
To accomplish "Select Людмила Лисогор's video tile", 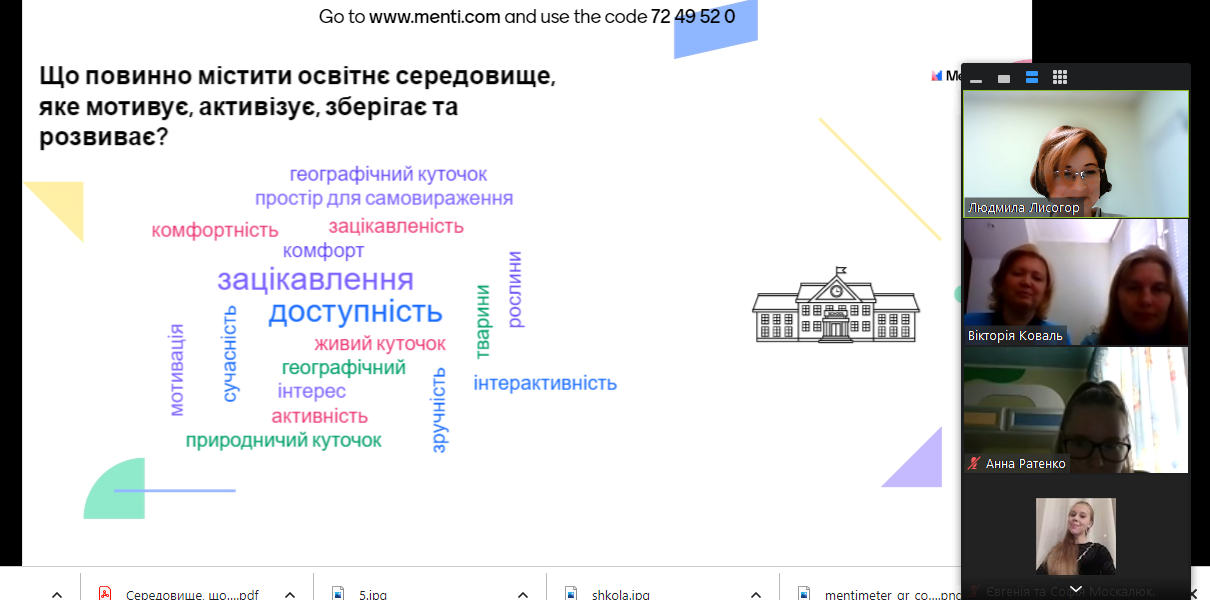I will pos(1075,153).
